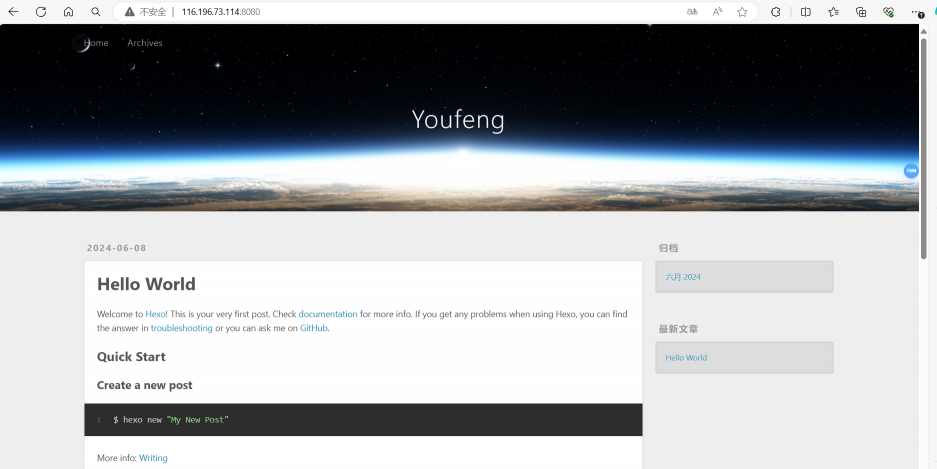The image size is (937, 469).
Task: Click the browser back arrow
Action: click(x=14, y=12)
